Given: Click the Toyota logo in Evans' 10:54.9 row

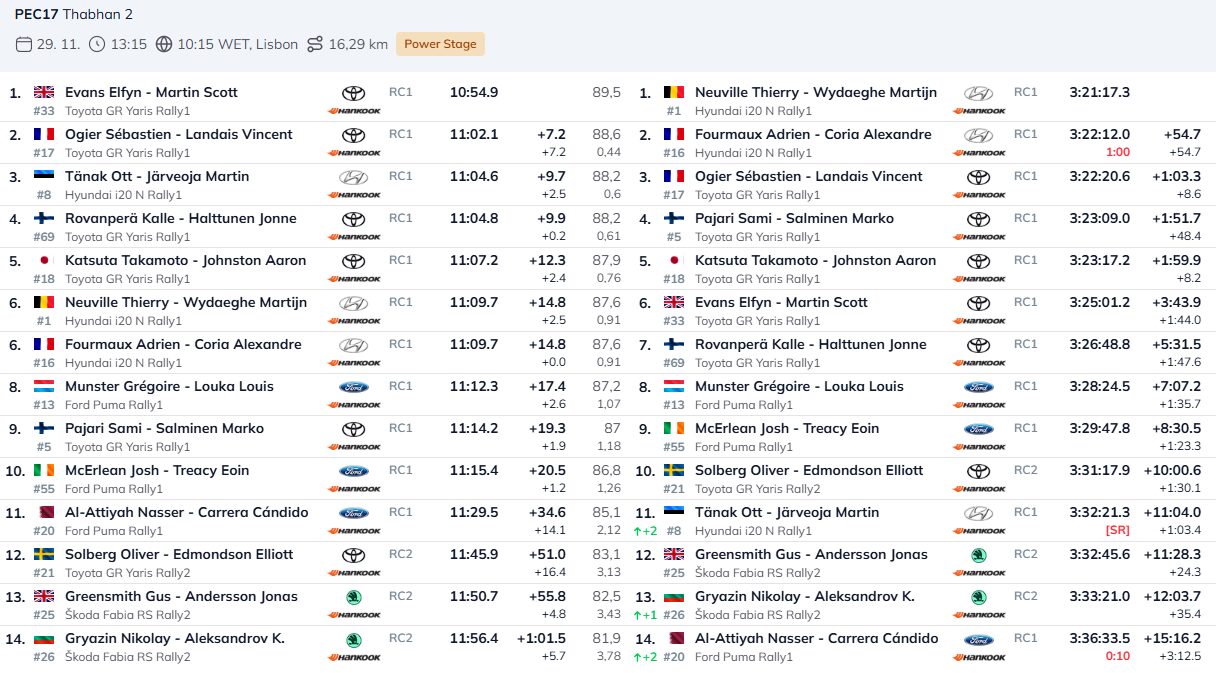Looking at the screenshot, I should (x=354, y=93).
